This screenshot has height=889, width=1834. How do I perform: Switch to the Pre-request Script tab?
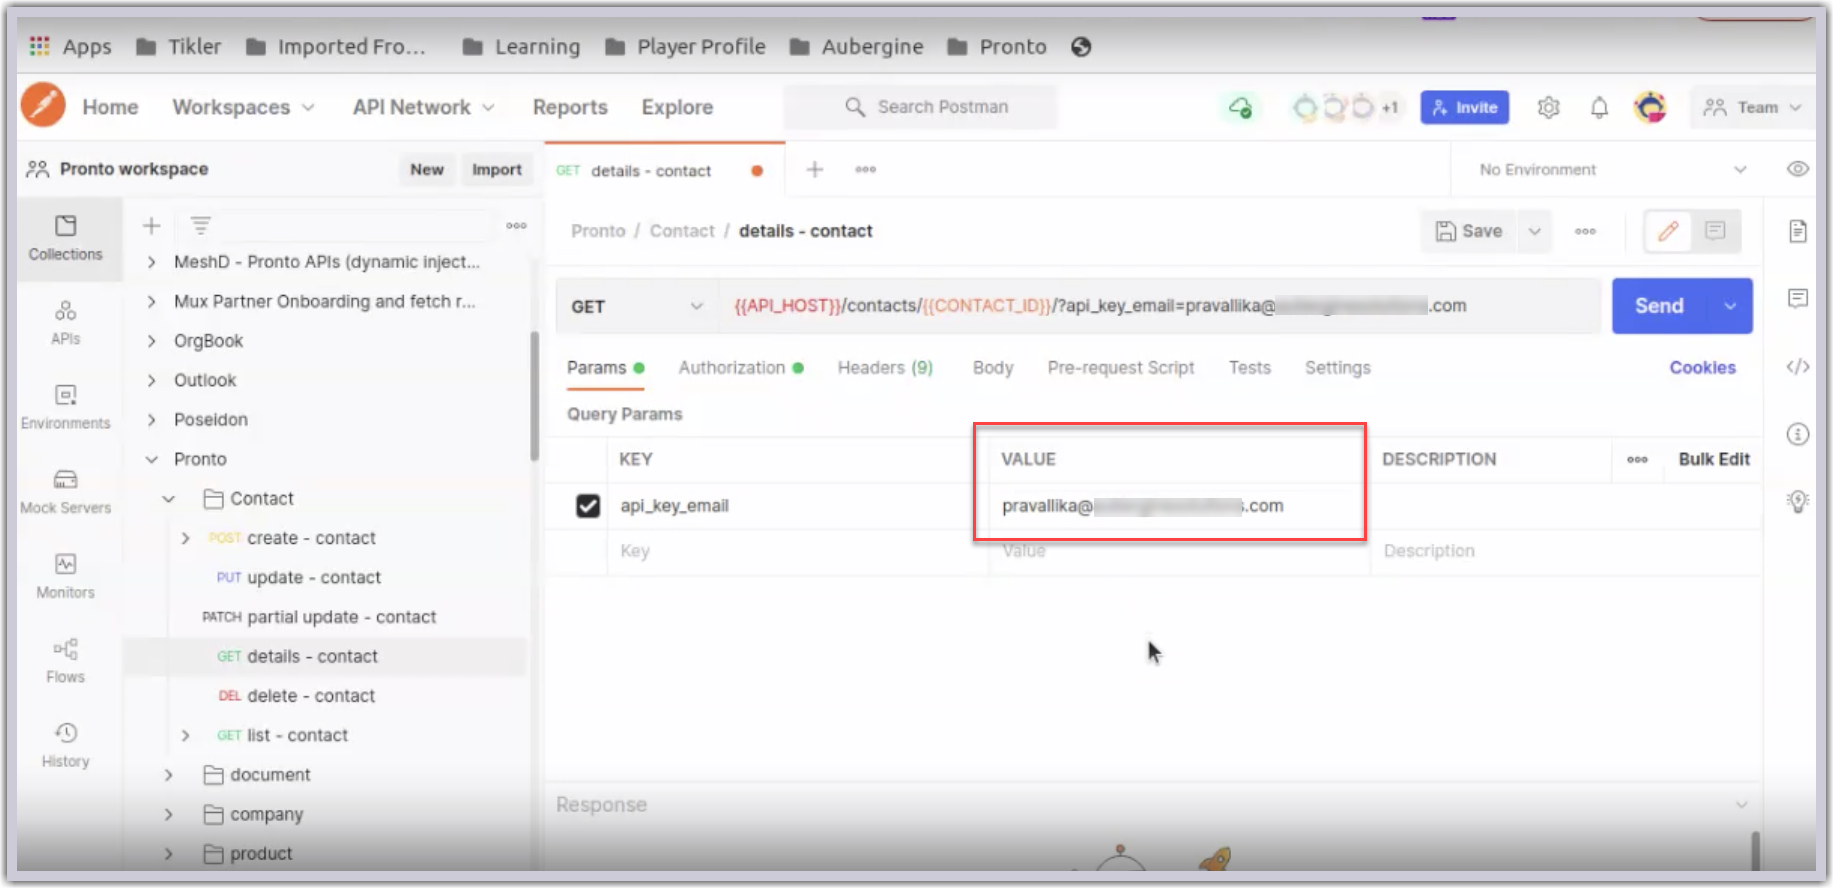click(x=1121, y=368)
